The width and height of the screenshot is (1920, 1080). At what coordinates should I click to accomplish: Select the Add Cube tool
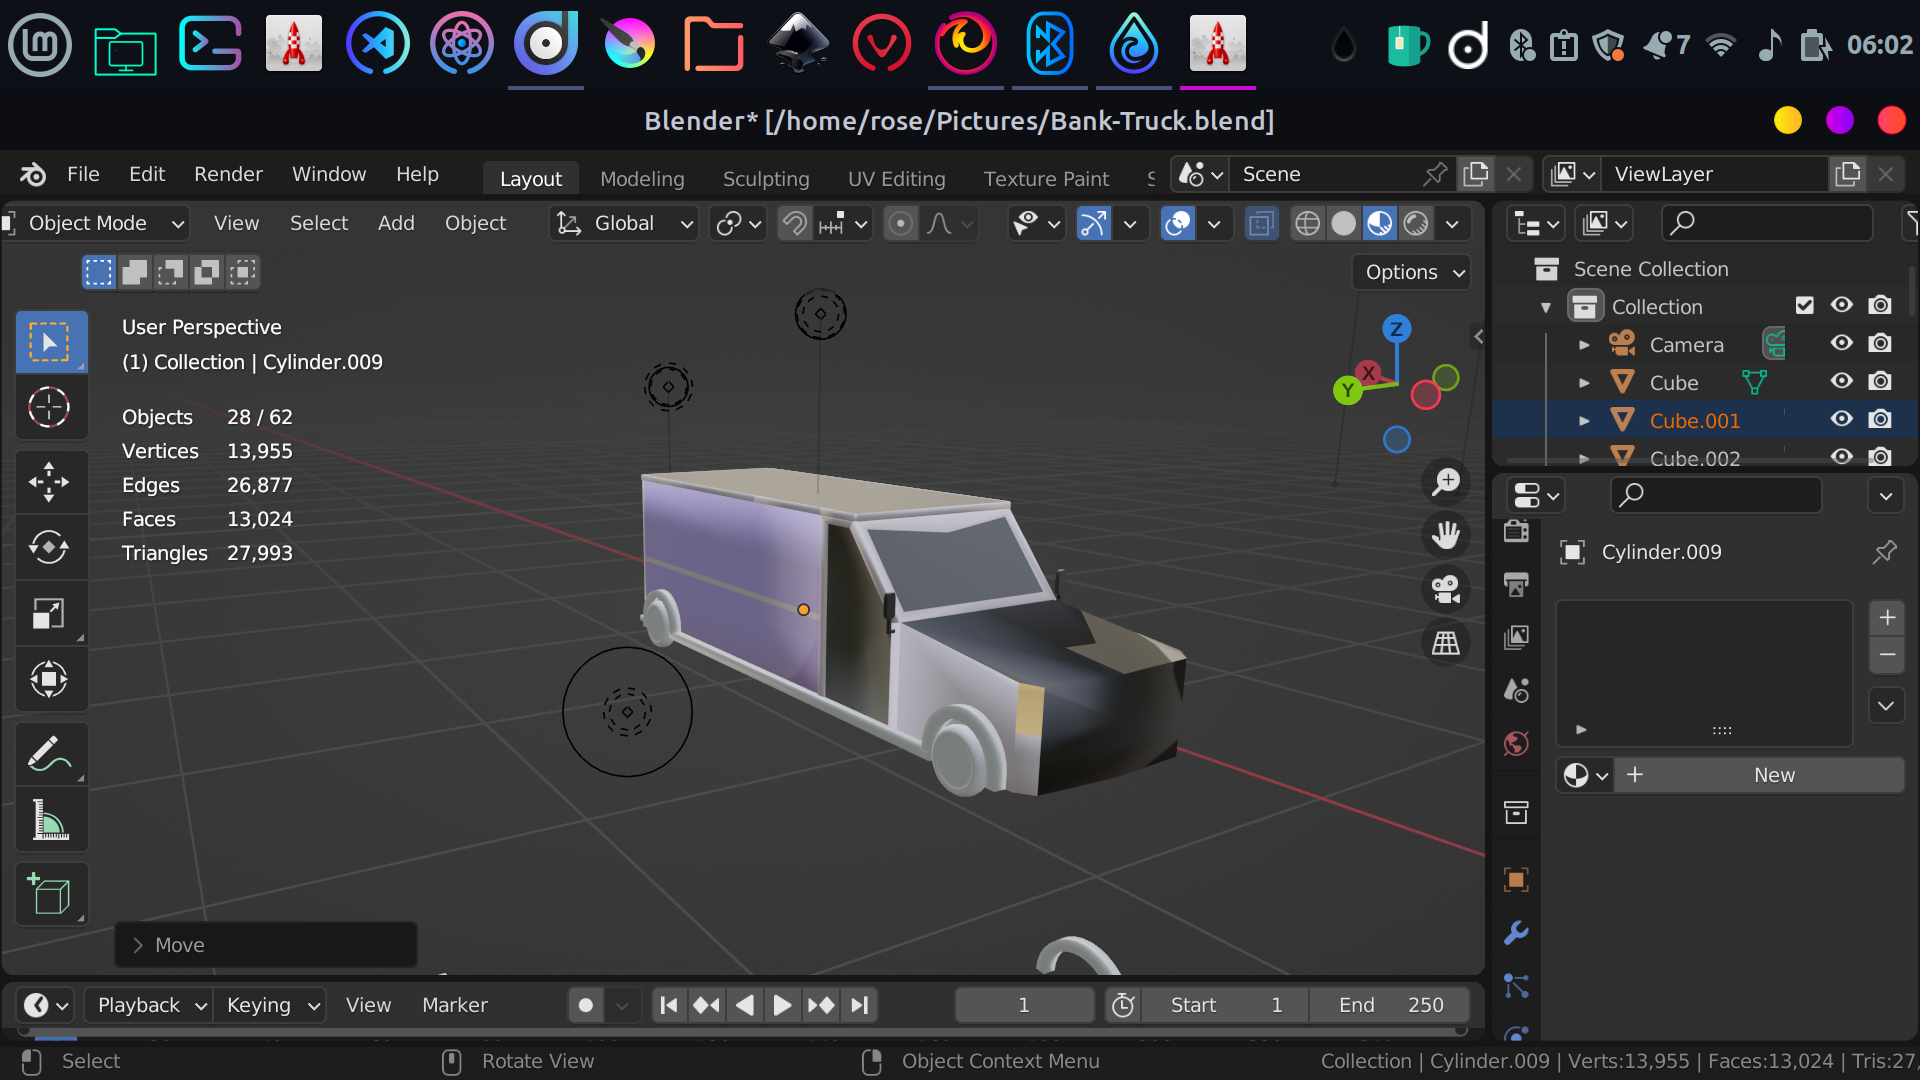(x=49, y=893)
